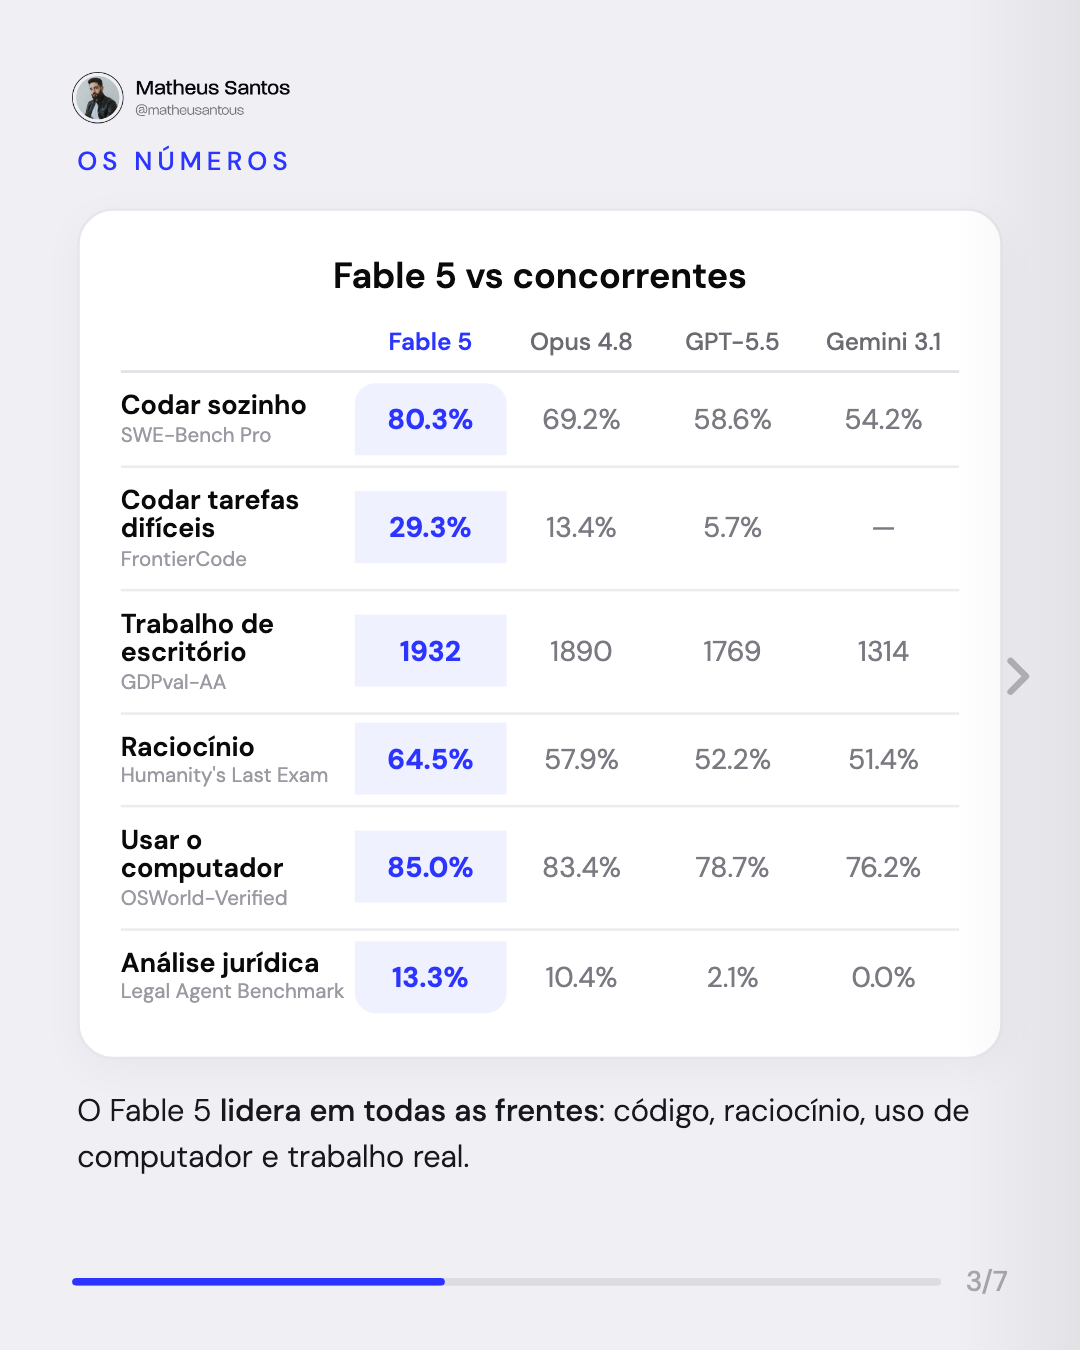Click the blue slide progress bar
The height and width of the screenshot is (1350, 1080).
point(258,1281)
